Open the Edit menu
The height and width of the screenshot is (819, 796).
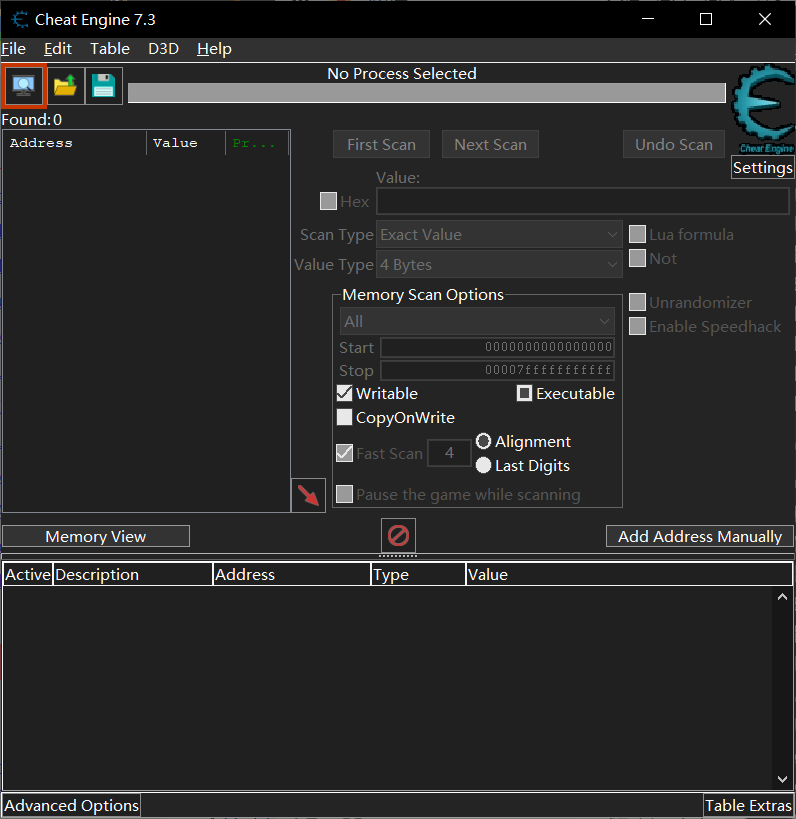click(x=58, y=49)
